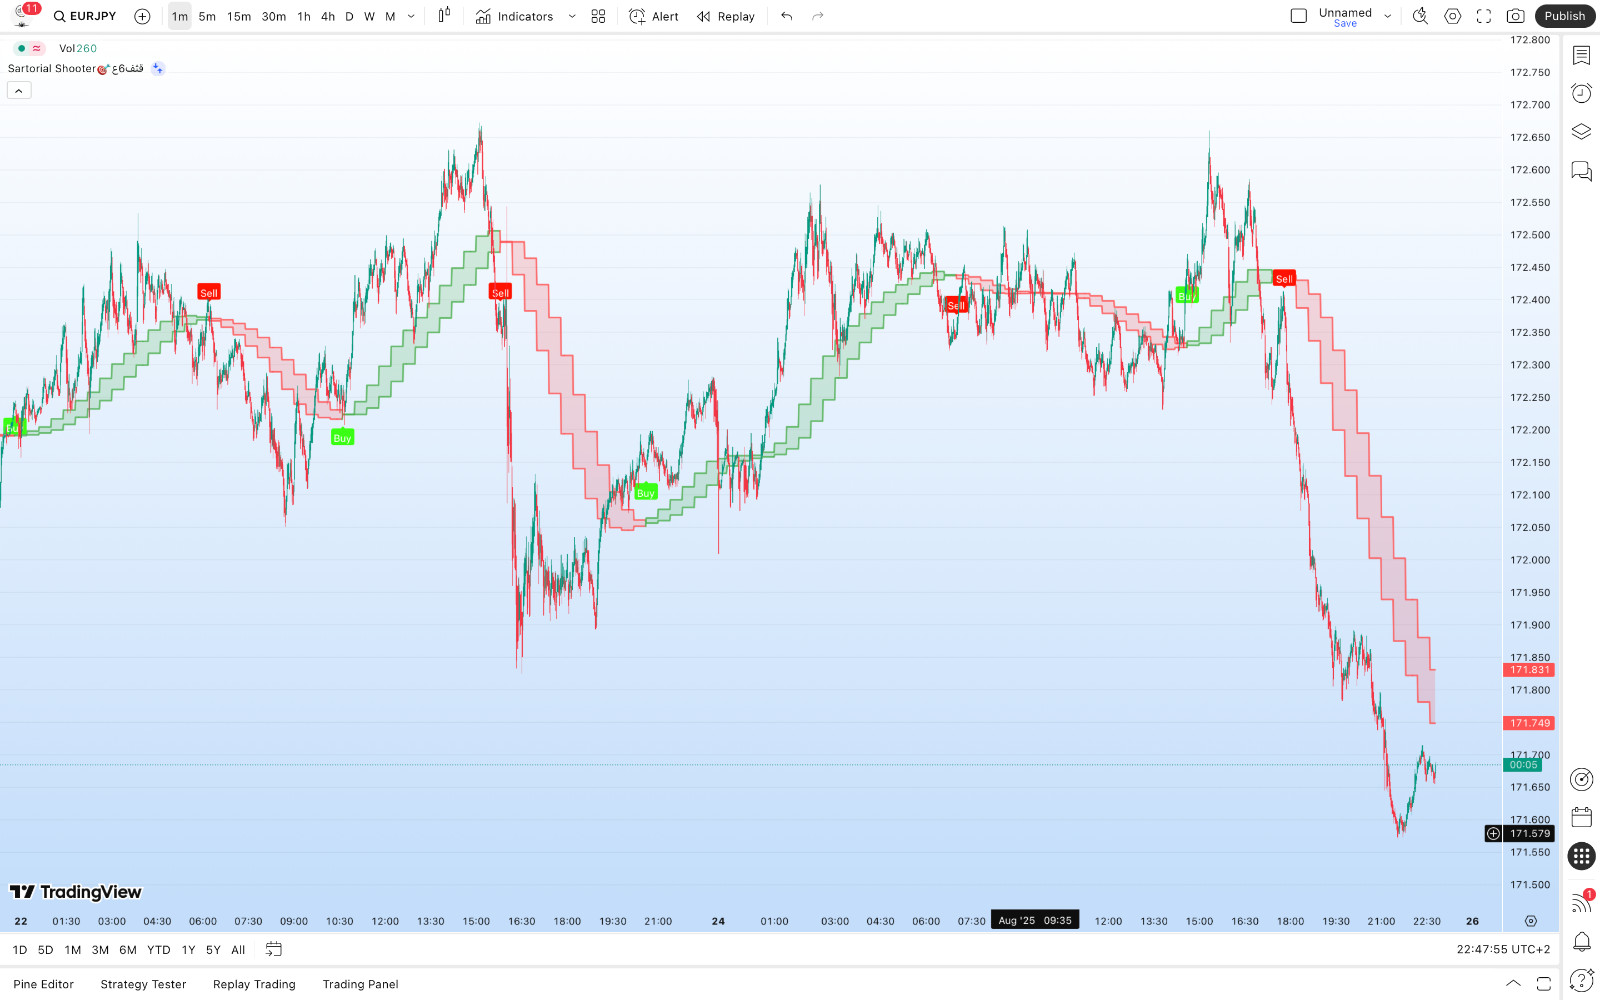Open object tree layers icon
1600x1000 pixels.
click(1581, 132)
